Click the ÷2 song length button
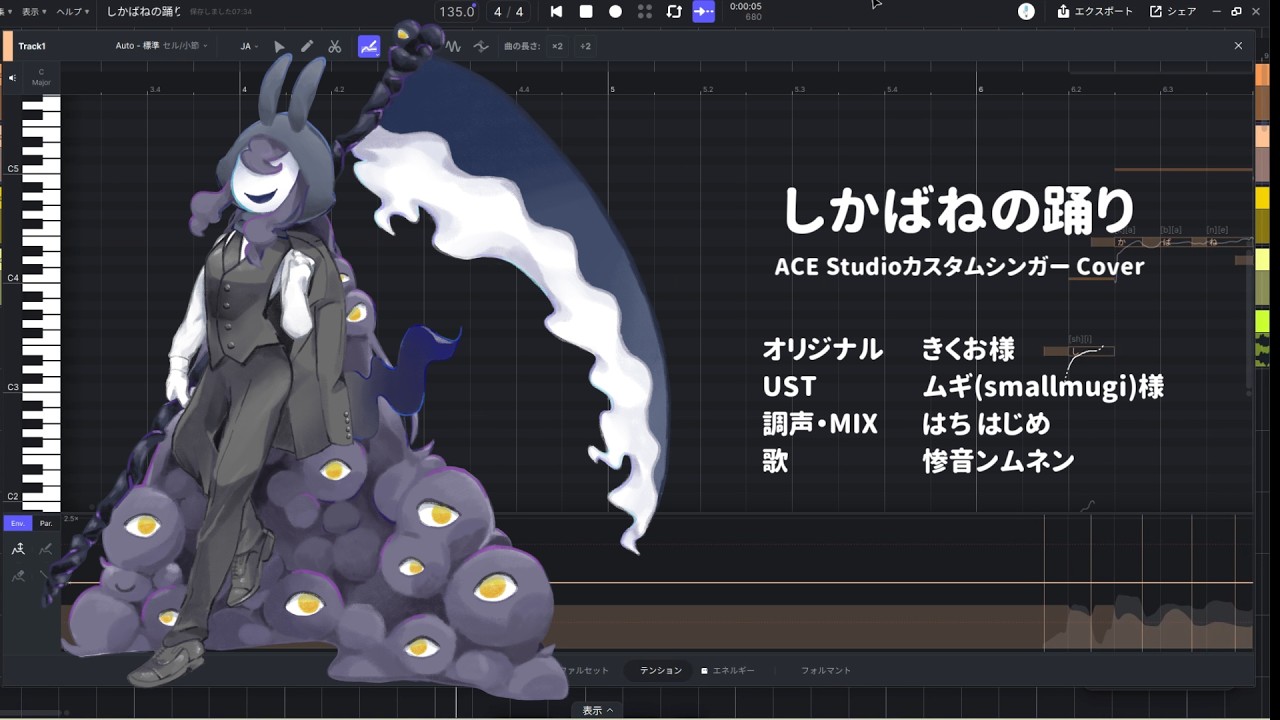The height and width of the screenshot is (720, 1280). click(x=585, y=46)
